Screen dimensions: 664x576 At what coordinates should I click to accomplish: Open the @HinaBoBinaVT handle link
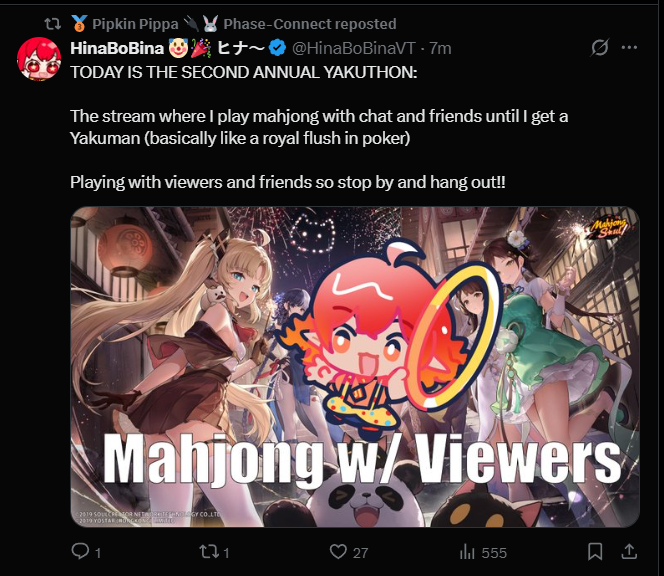354,48
